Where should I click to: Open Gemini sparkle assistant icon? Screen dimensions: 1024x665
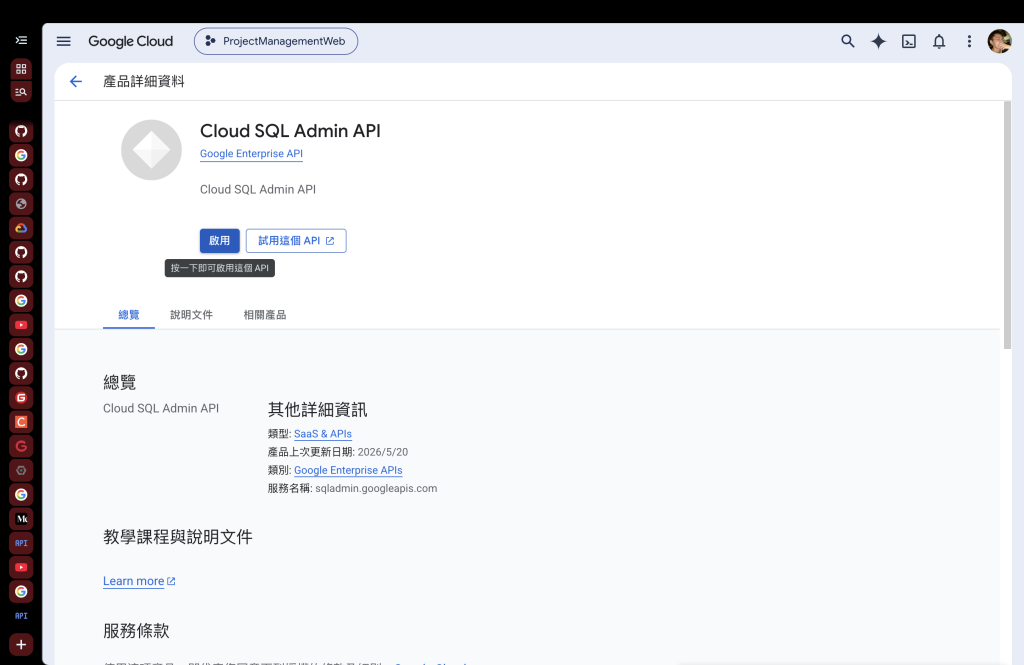pyautogui.click(x=878, y=41)
